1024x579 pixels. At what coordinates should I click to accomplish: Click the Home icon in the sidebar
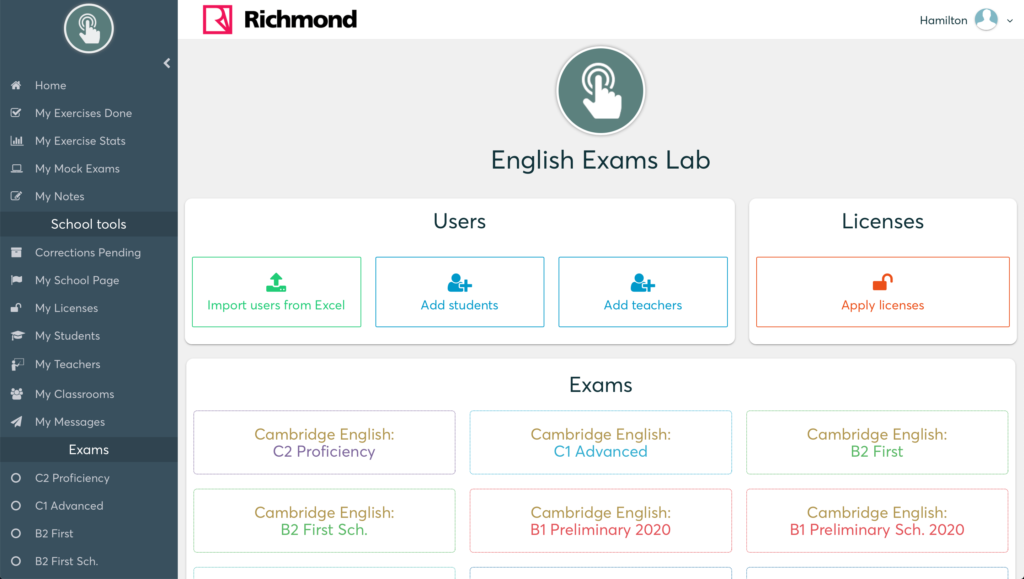tap(16, 86)
